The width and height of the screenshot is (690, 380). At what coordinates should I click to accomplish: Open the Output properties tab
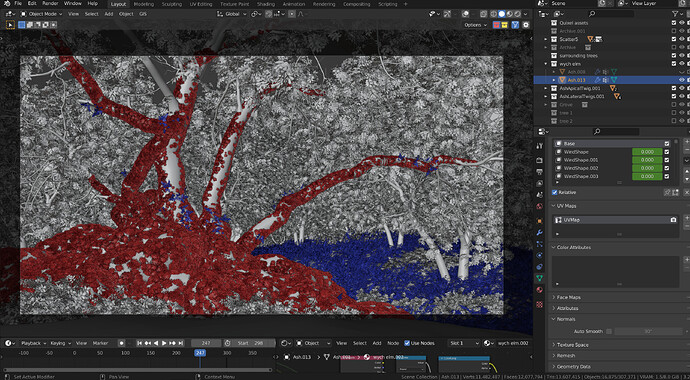540,172
